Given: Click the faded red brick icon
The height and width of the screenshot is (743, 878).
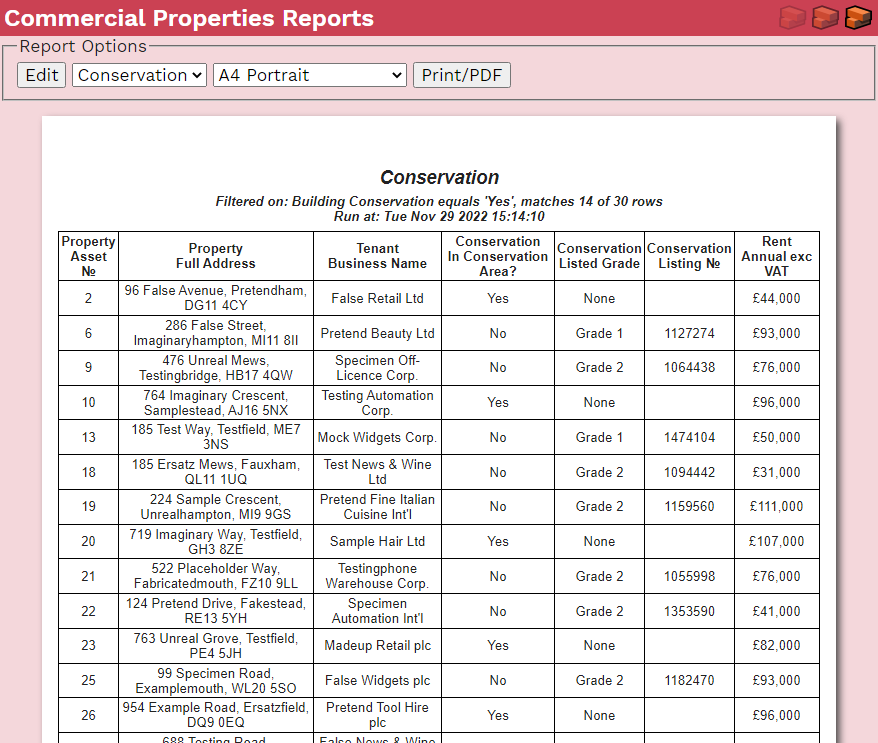Looking at the screenshot, I should pyautogui.click(x=792, y=18).
